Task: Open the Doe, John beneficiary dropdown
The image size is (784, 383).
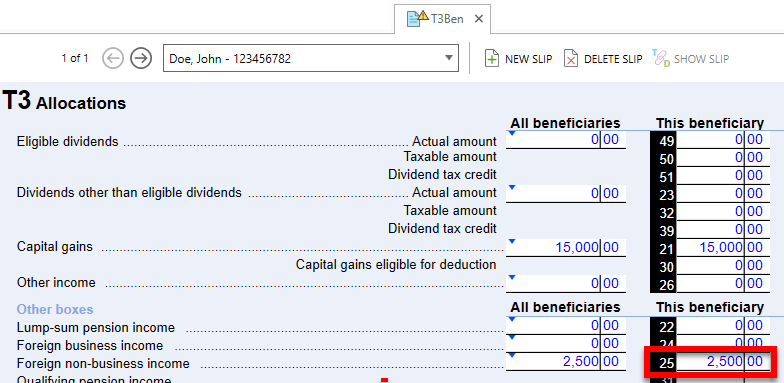Action: click(x=310, y=58)
